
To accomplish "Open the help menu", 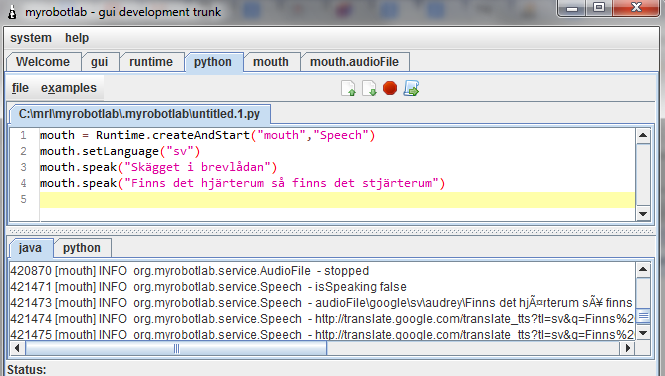I will [77, 38].
